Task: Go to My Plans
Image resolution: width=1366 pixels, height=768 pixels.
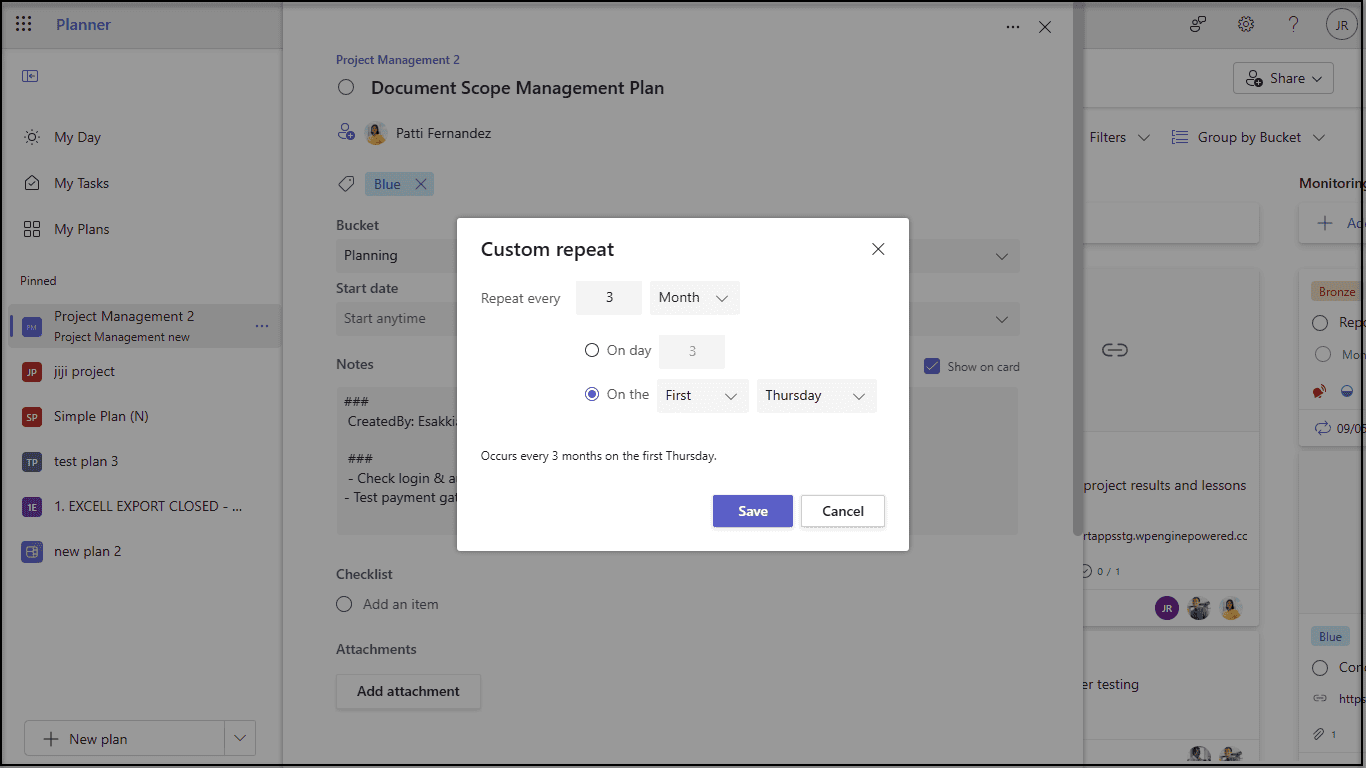Action: pyautogui.click(x=82, y=229)
